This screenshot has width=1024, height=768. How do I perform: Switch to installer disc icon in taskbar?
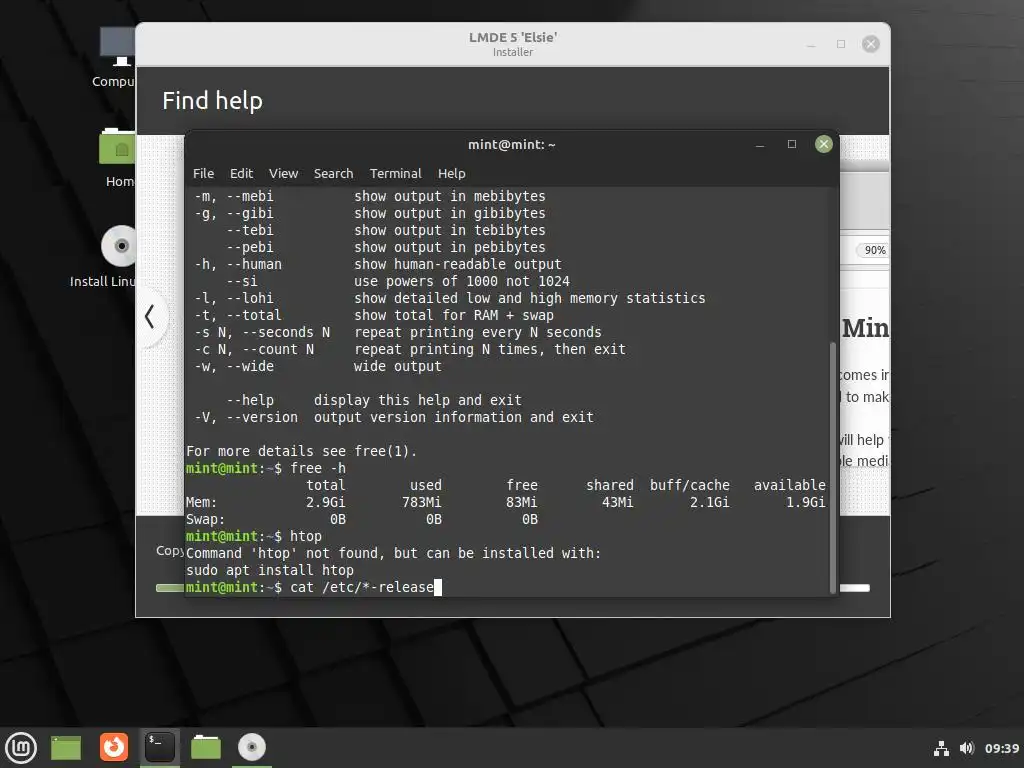pos(251,747)
